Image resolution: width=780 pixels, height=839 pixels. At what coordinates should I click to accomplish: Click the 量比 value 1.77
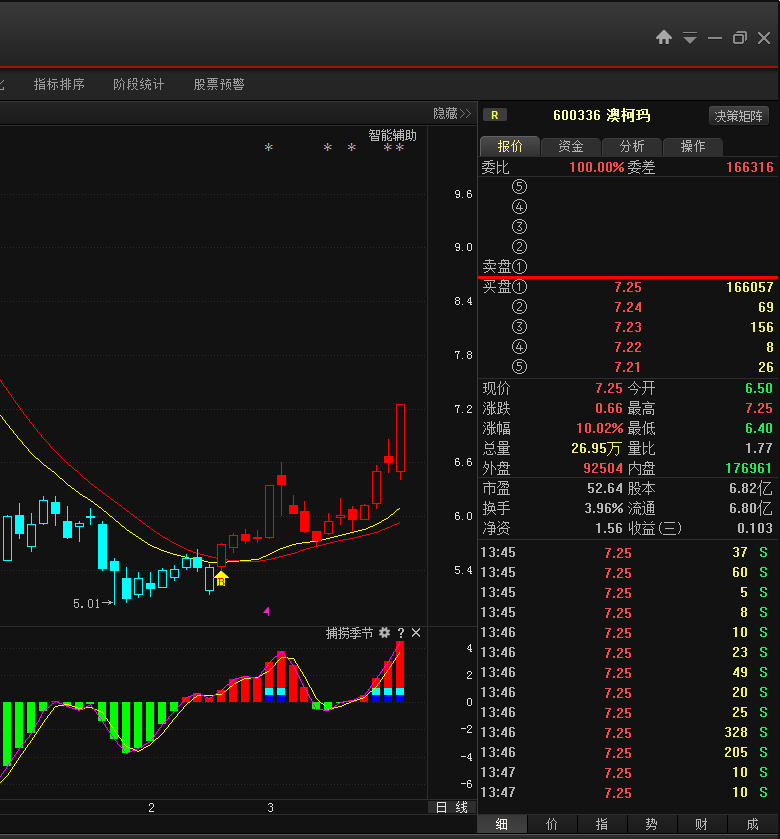759,448
